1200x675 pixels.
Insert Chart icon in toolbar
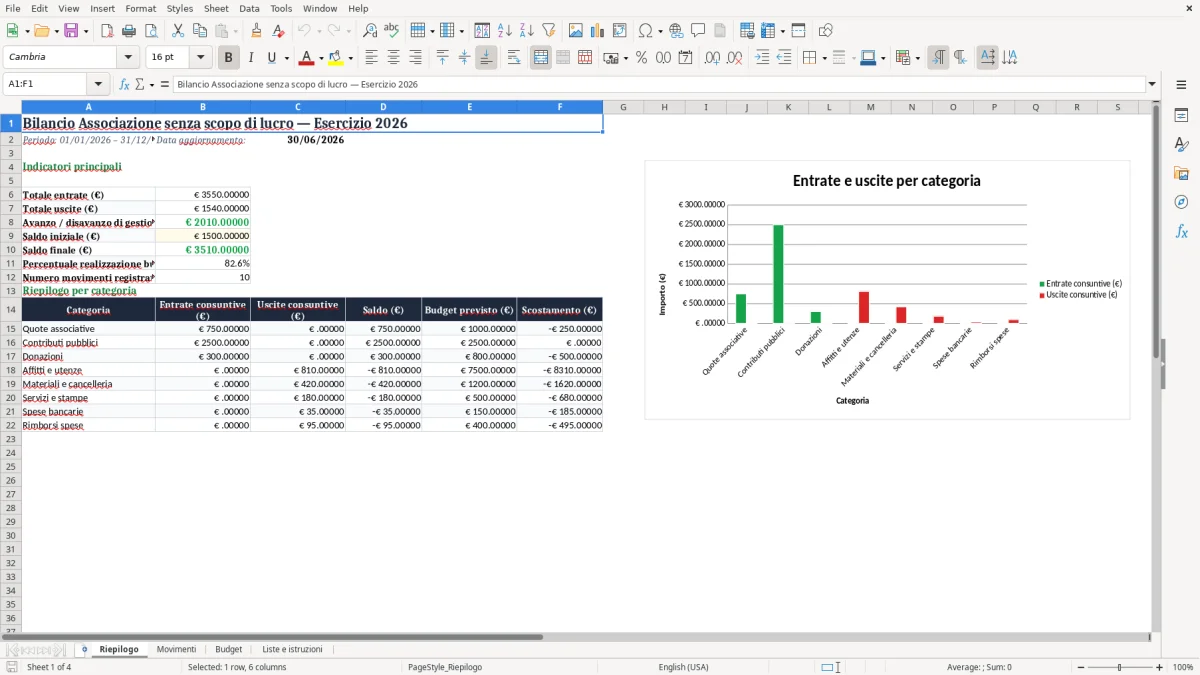(x=598, y=31)
